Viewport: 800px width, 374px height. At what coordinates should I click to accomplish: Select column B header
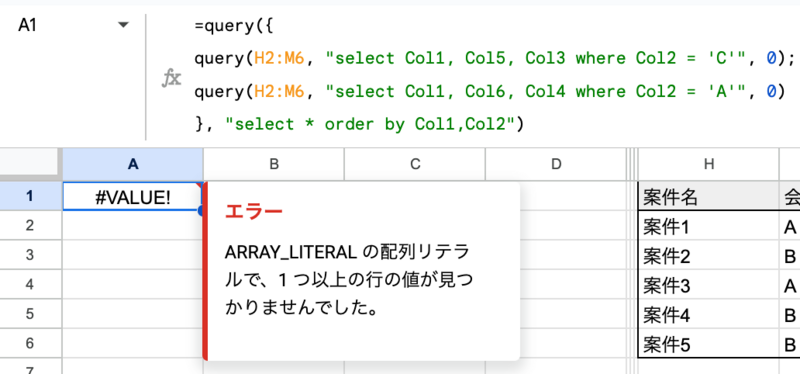(274, 164)
